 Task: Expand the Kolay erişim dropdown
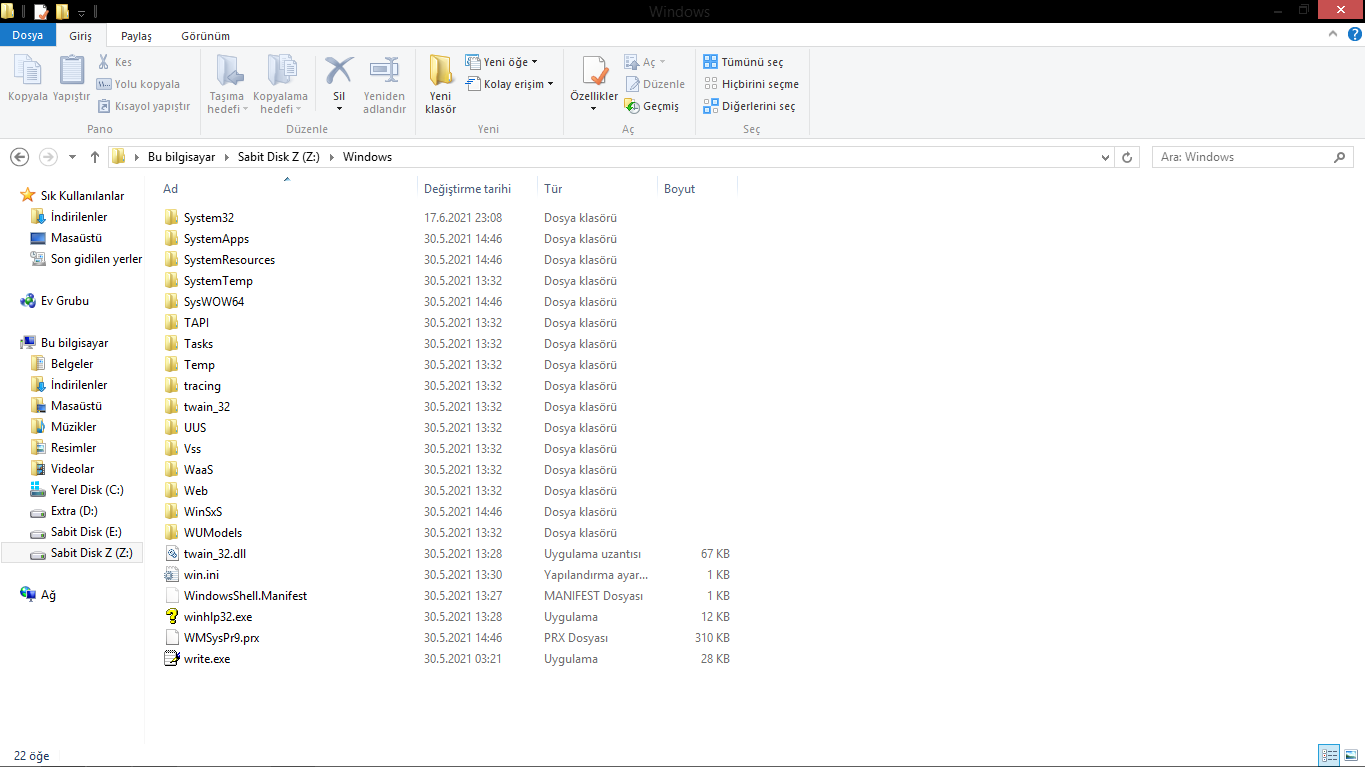pos(510,84)
